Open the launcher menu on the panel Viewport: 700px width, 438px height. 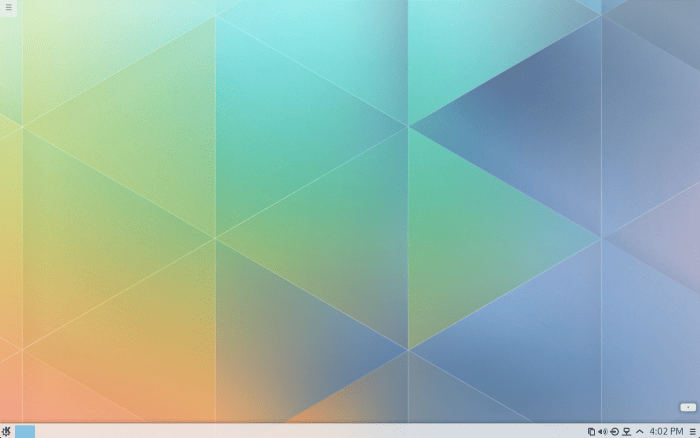click(x=7, y=431)
